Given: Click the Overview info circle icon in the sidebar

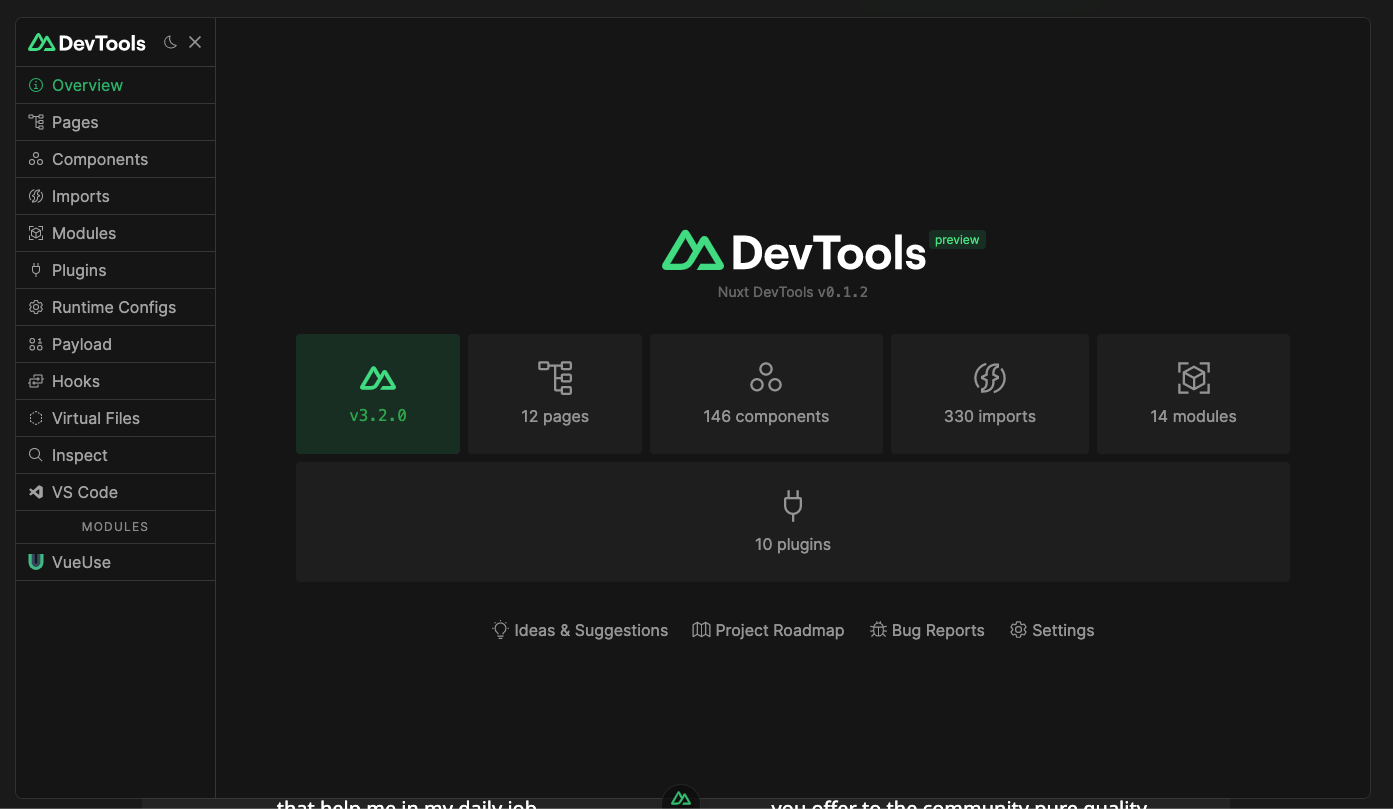Looking at the screenshot, I should pyautogui.click(x=36, y=85).
